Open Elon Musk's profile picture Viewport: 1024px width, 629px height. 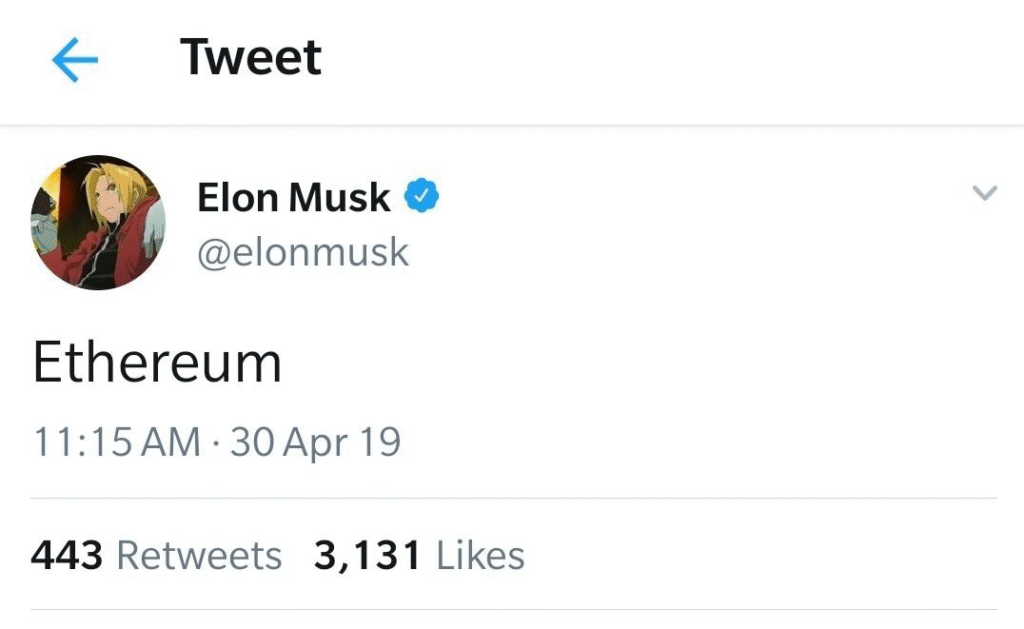(x=97, y=222)
